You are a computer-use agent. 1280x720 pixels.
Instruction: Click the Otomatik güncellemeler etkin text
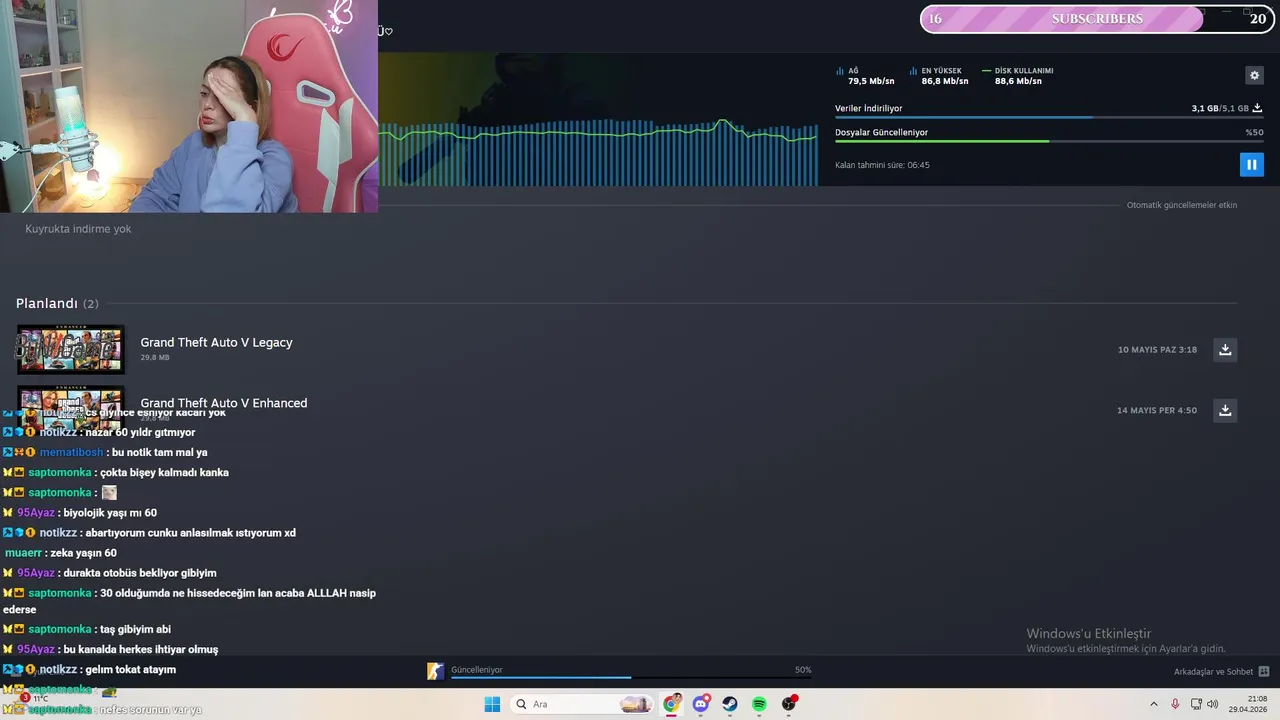[x=1182, y=205]
